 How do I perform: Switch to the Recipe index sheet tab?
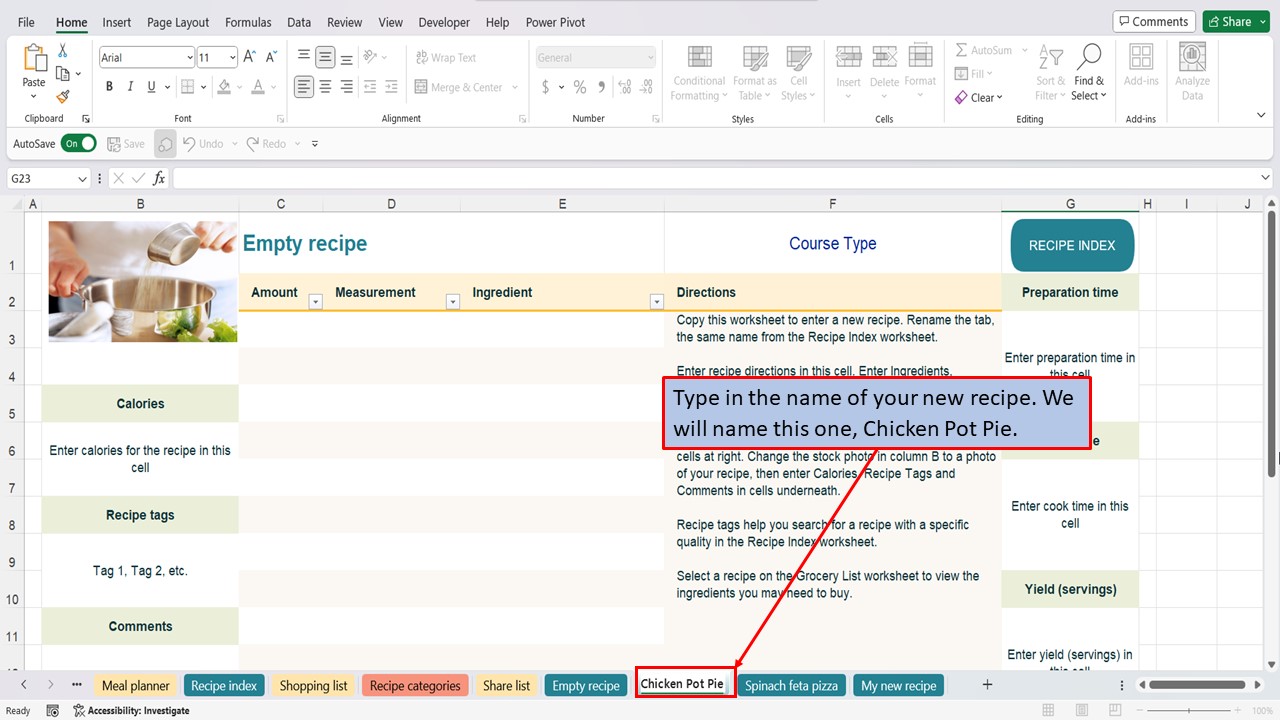pyautogui.click(x=224, y=685)
